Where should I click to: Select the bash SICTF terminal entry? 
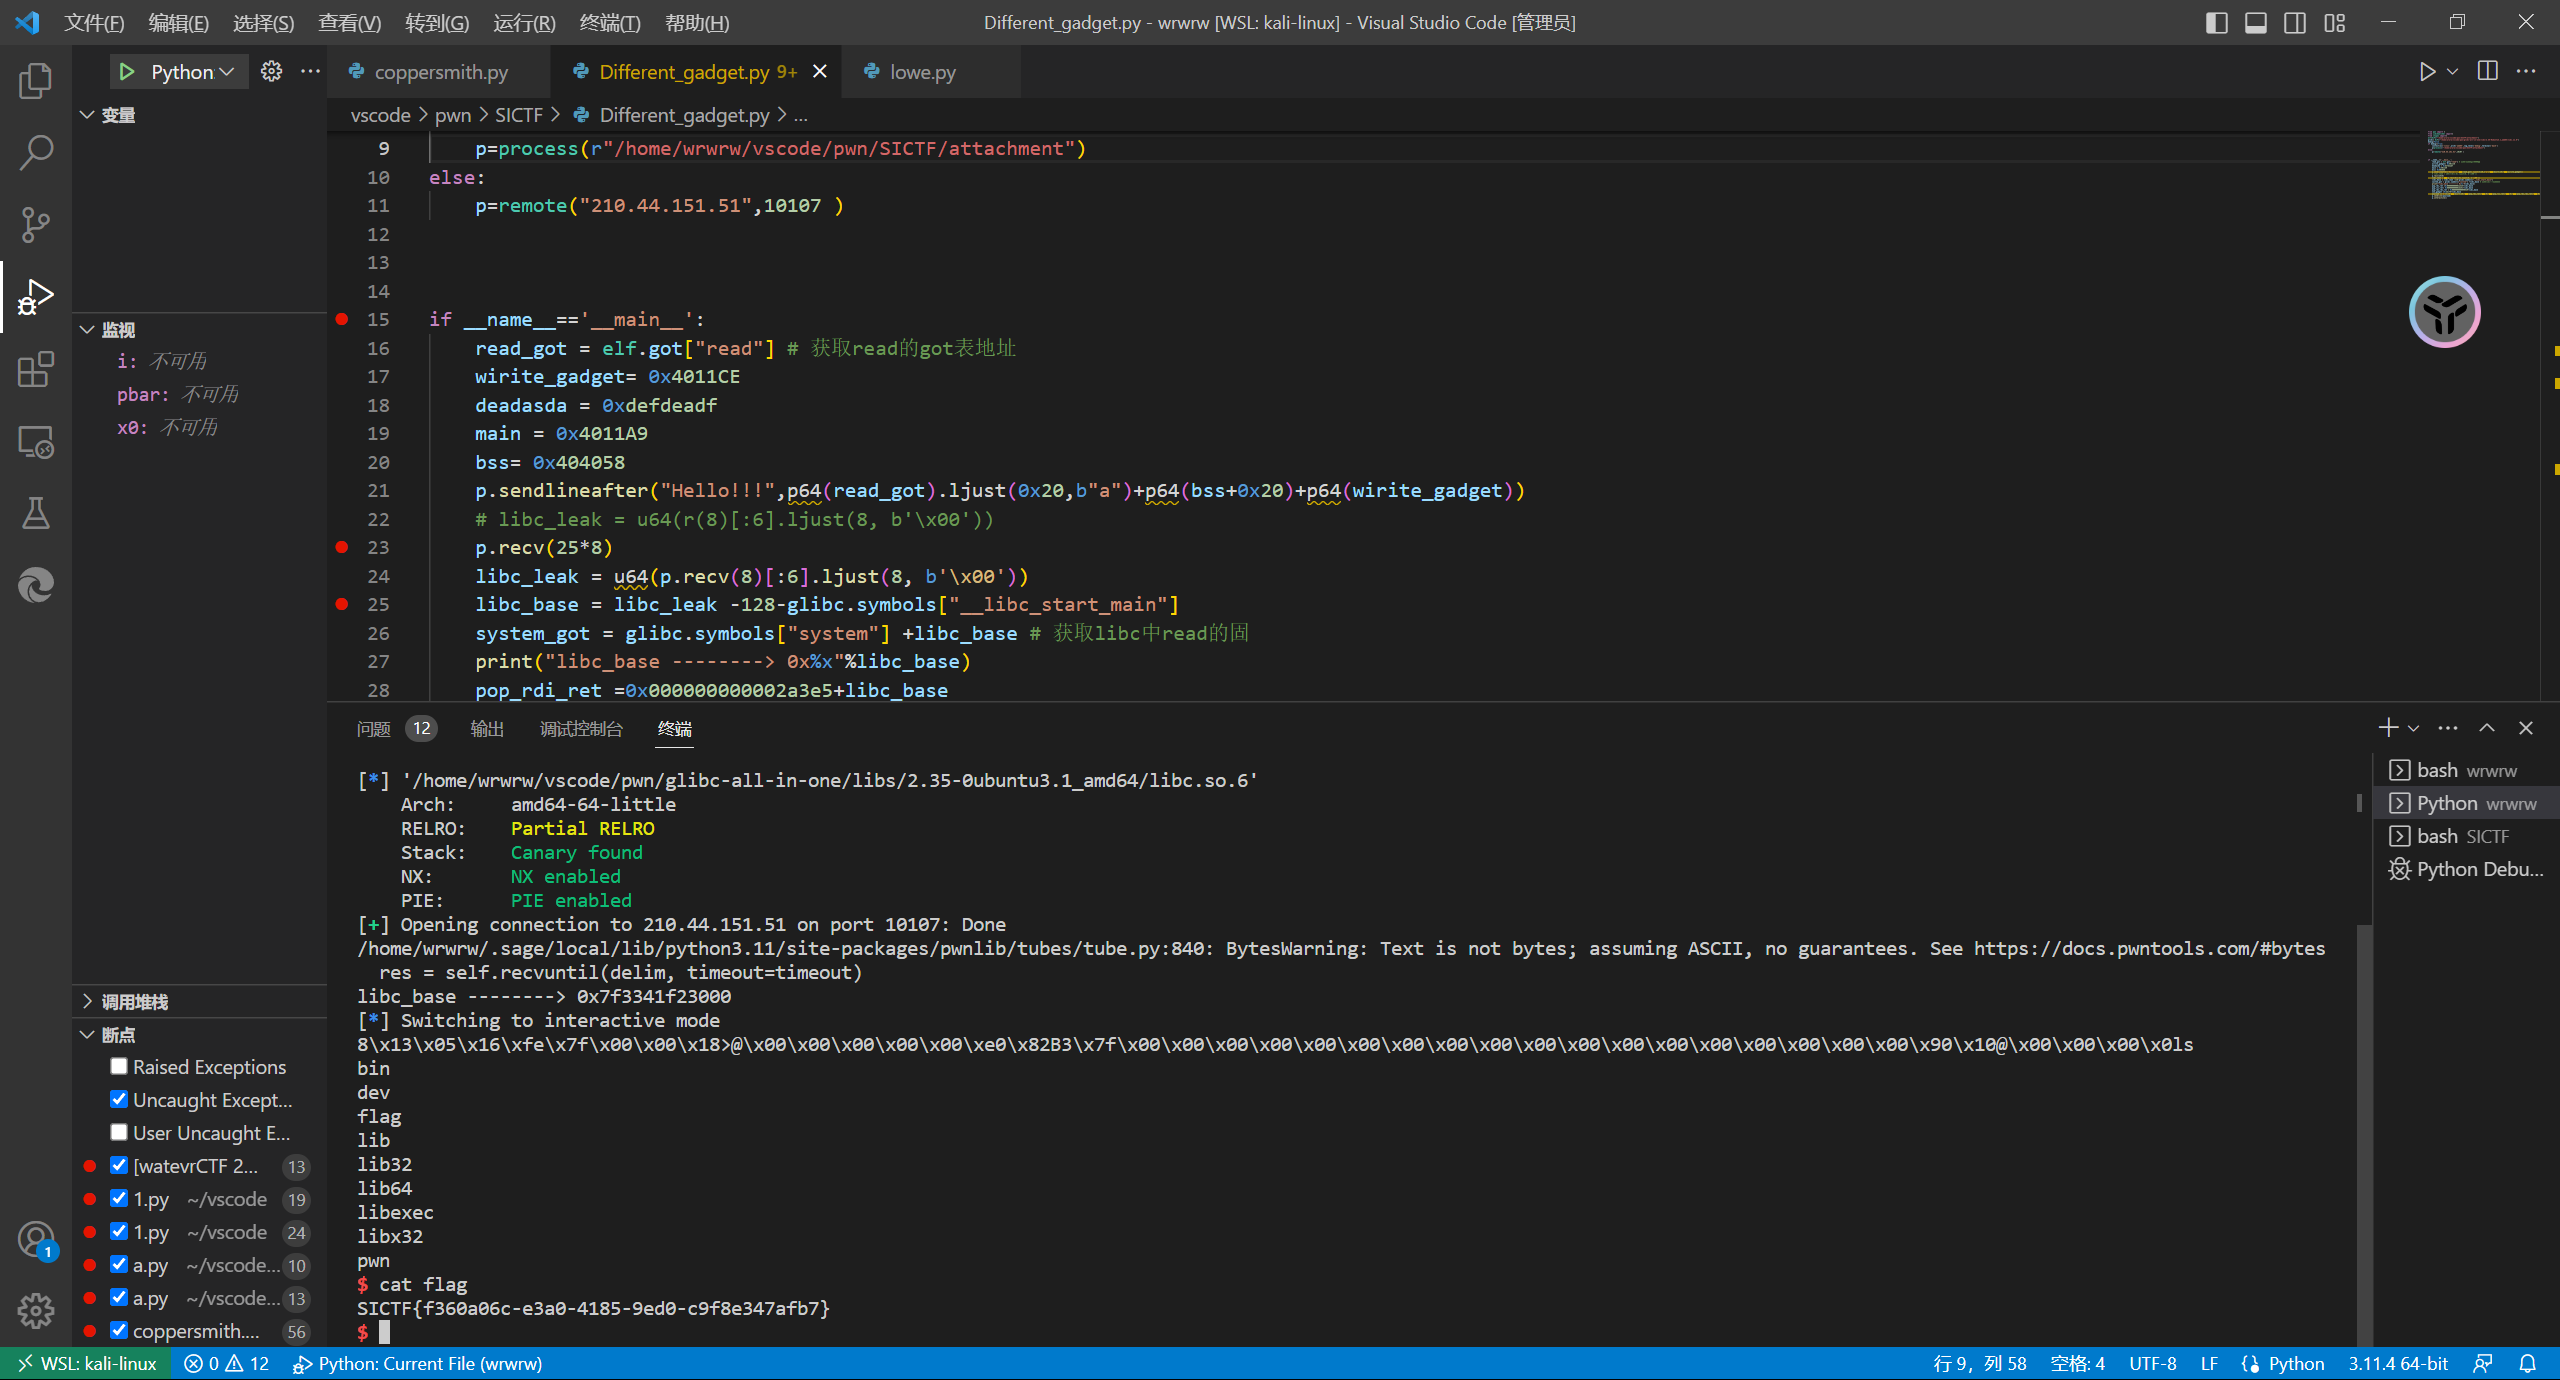click(2466, 836)
